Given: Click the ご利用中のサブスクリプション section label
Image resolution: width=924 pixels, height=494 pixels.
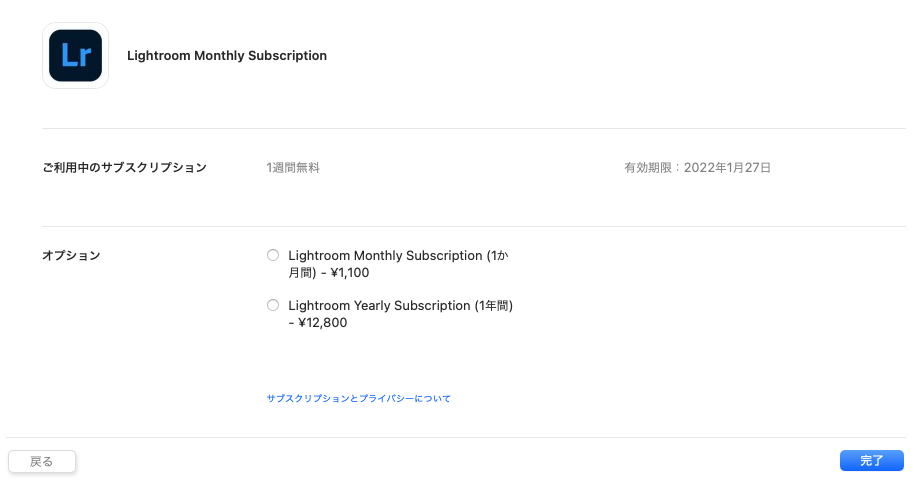Looking at the screenshot, I should click(x=124, y=168).
